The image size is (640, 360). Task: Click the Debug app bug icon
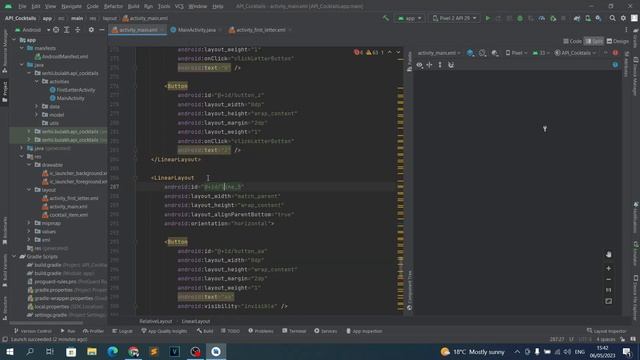click(520, 18)
